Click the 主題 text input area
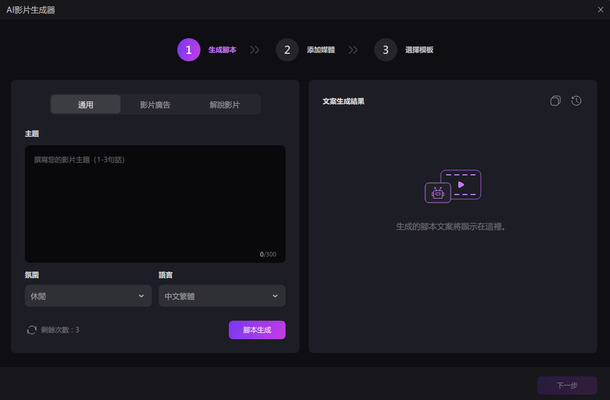Screen dimensions: 610x400 click(x=155, y=204)
